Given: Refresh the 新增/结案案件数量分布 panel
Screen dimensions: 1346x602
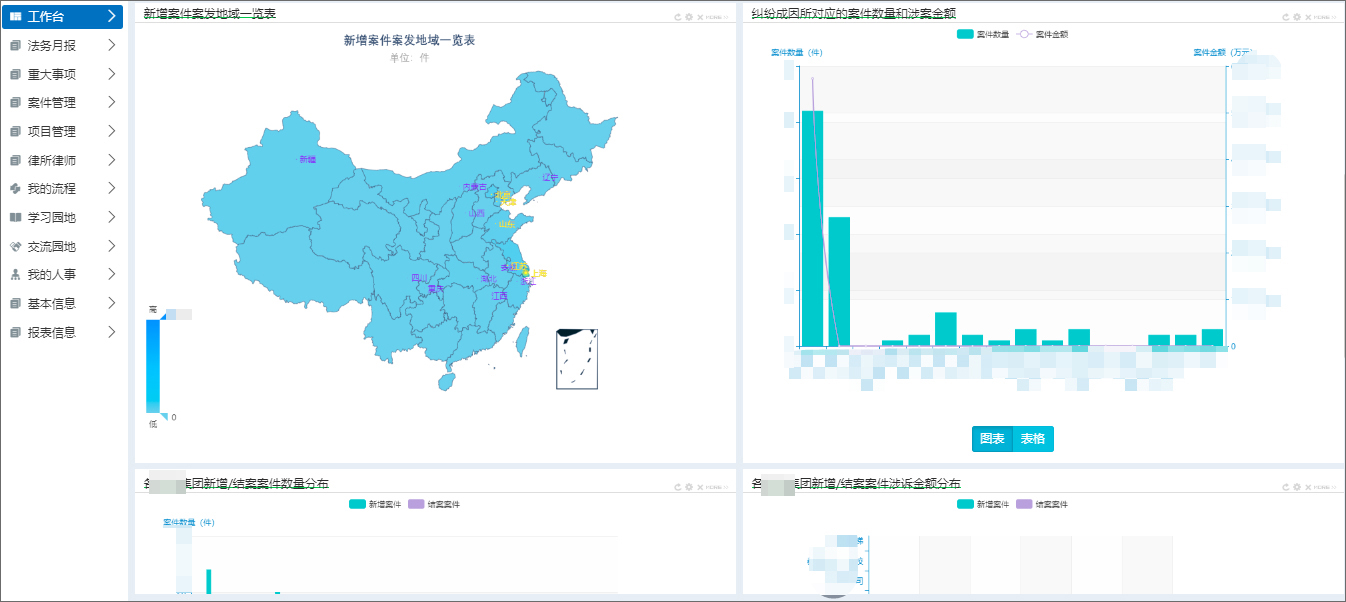Looking at the screenshot, I should [x=678, y=487].
